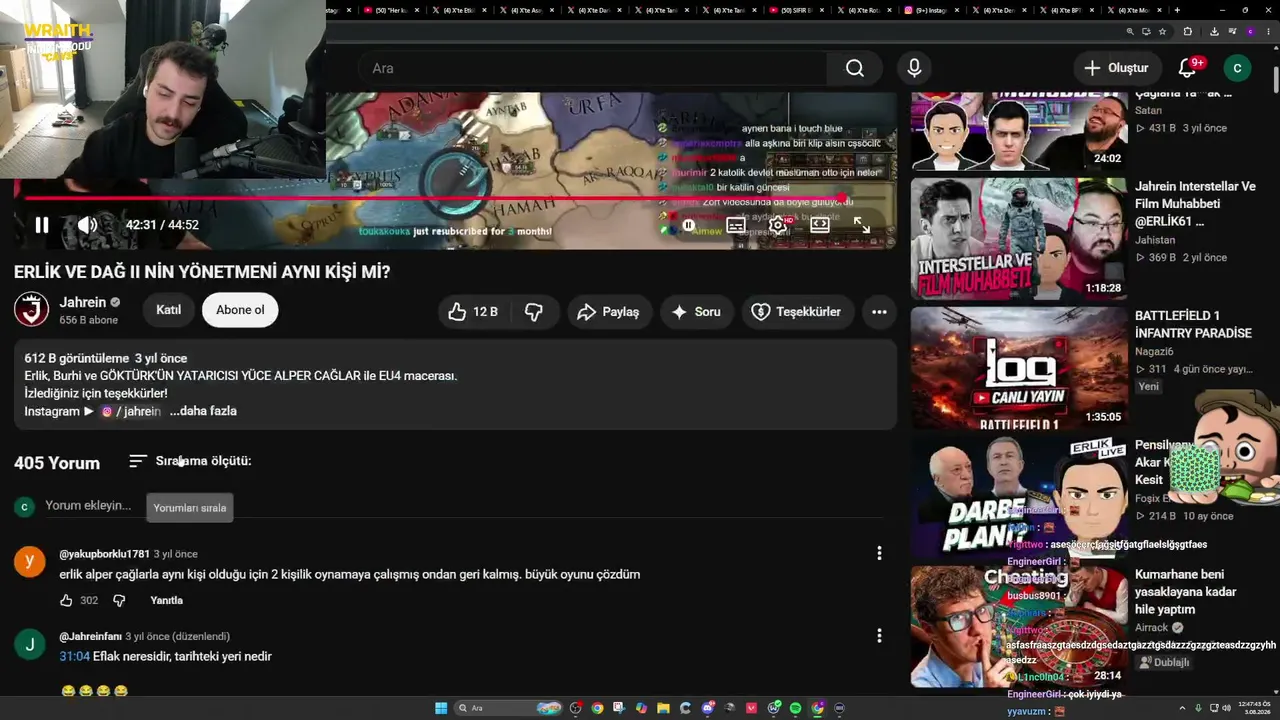Open the Sıralama ölçütü sort dropdown
This screenshot has height=720, width=1280.
click(190, 461)
